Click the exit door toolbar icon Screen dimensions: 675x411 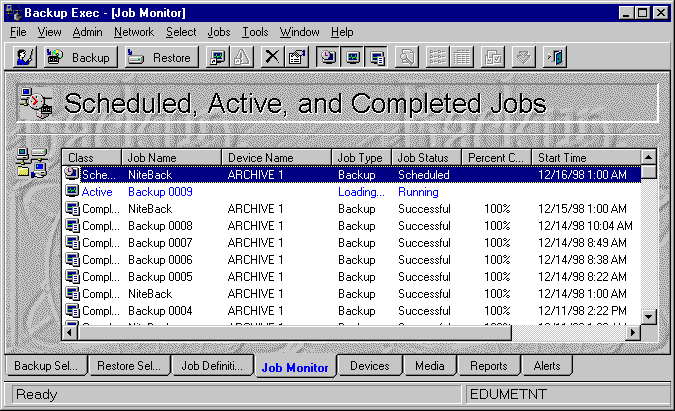(555, 57)
